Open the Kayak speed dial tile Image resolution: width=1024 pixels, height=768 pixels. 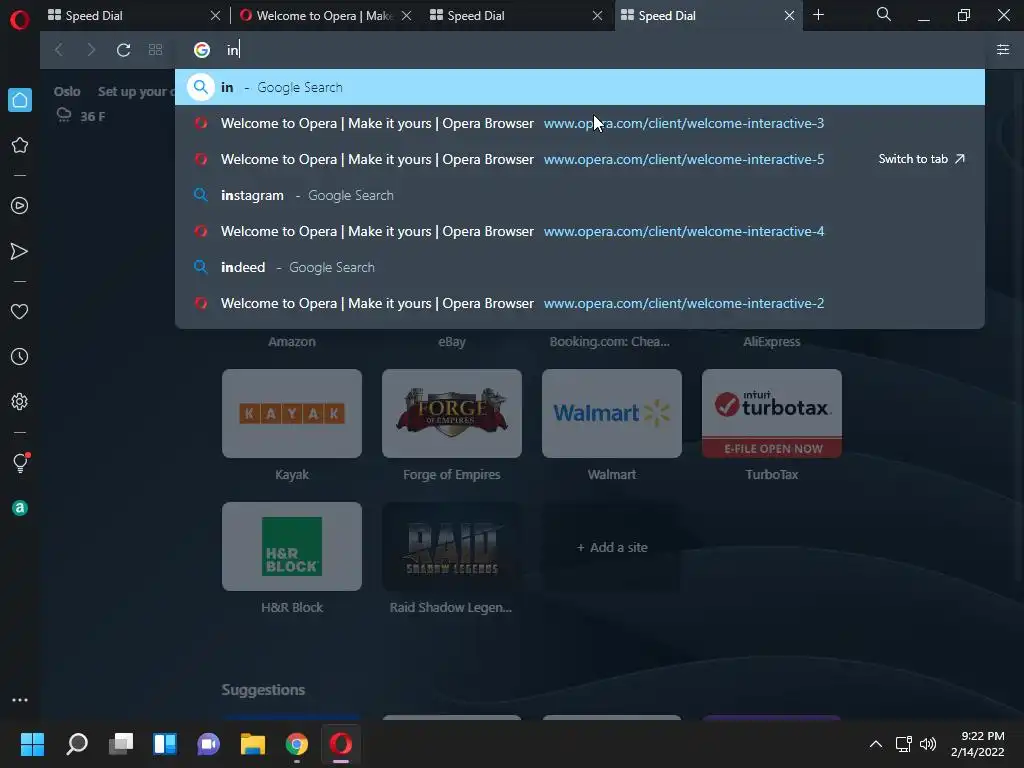292,413
